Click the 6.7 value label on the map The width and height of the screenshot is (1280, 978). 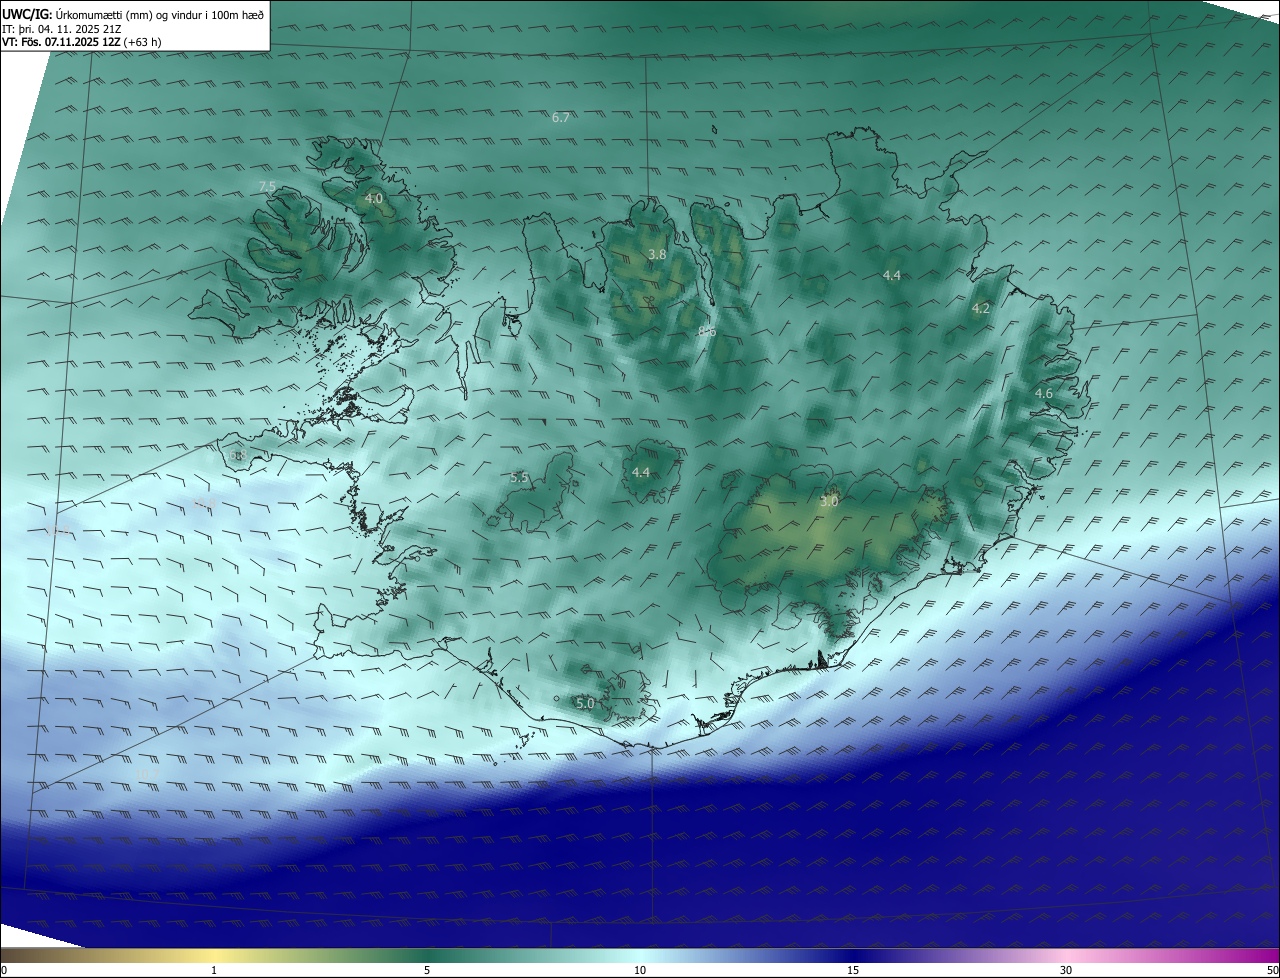coord(561,117)
